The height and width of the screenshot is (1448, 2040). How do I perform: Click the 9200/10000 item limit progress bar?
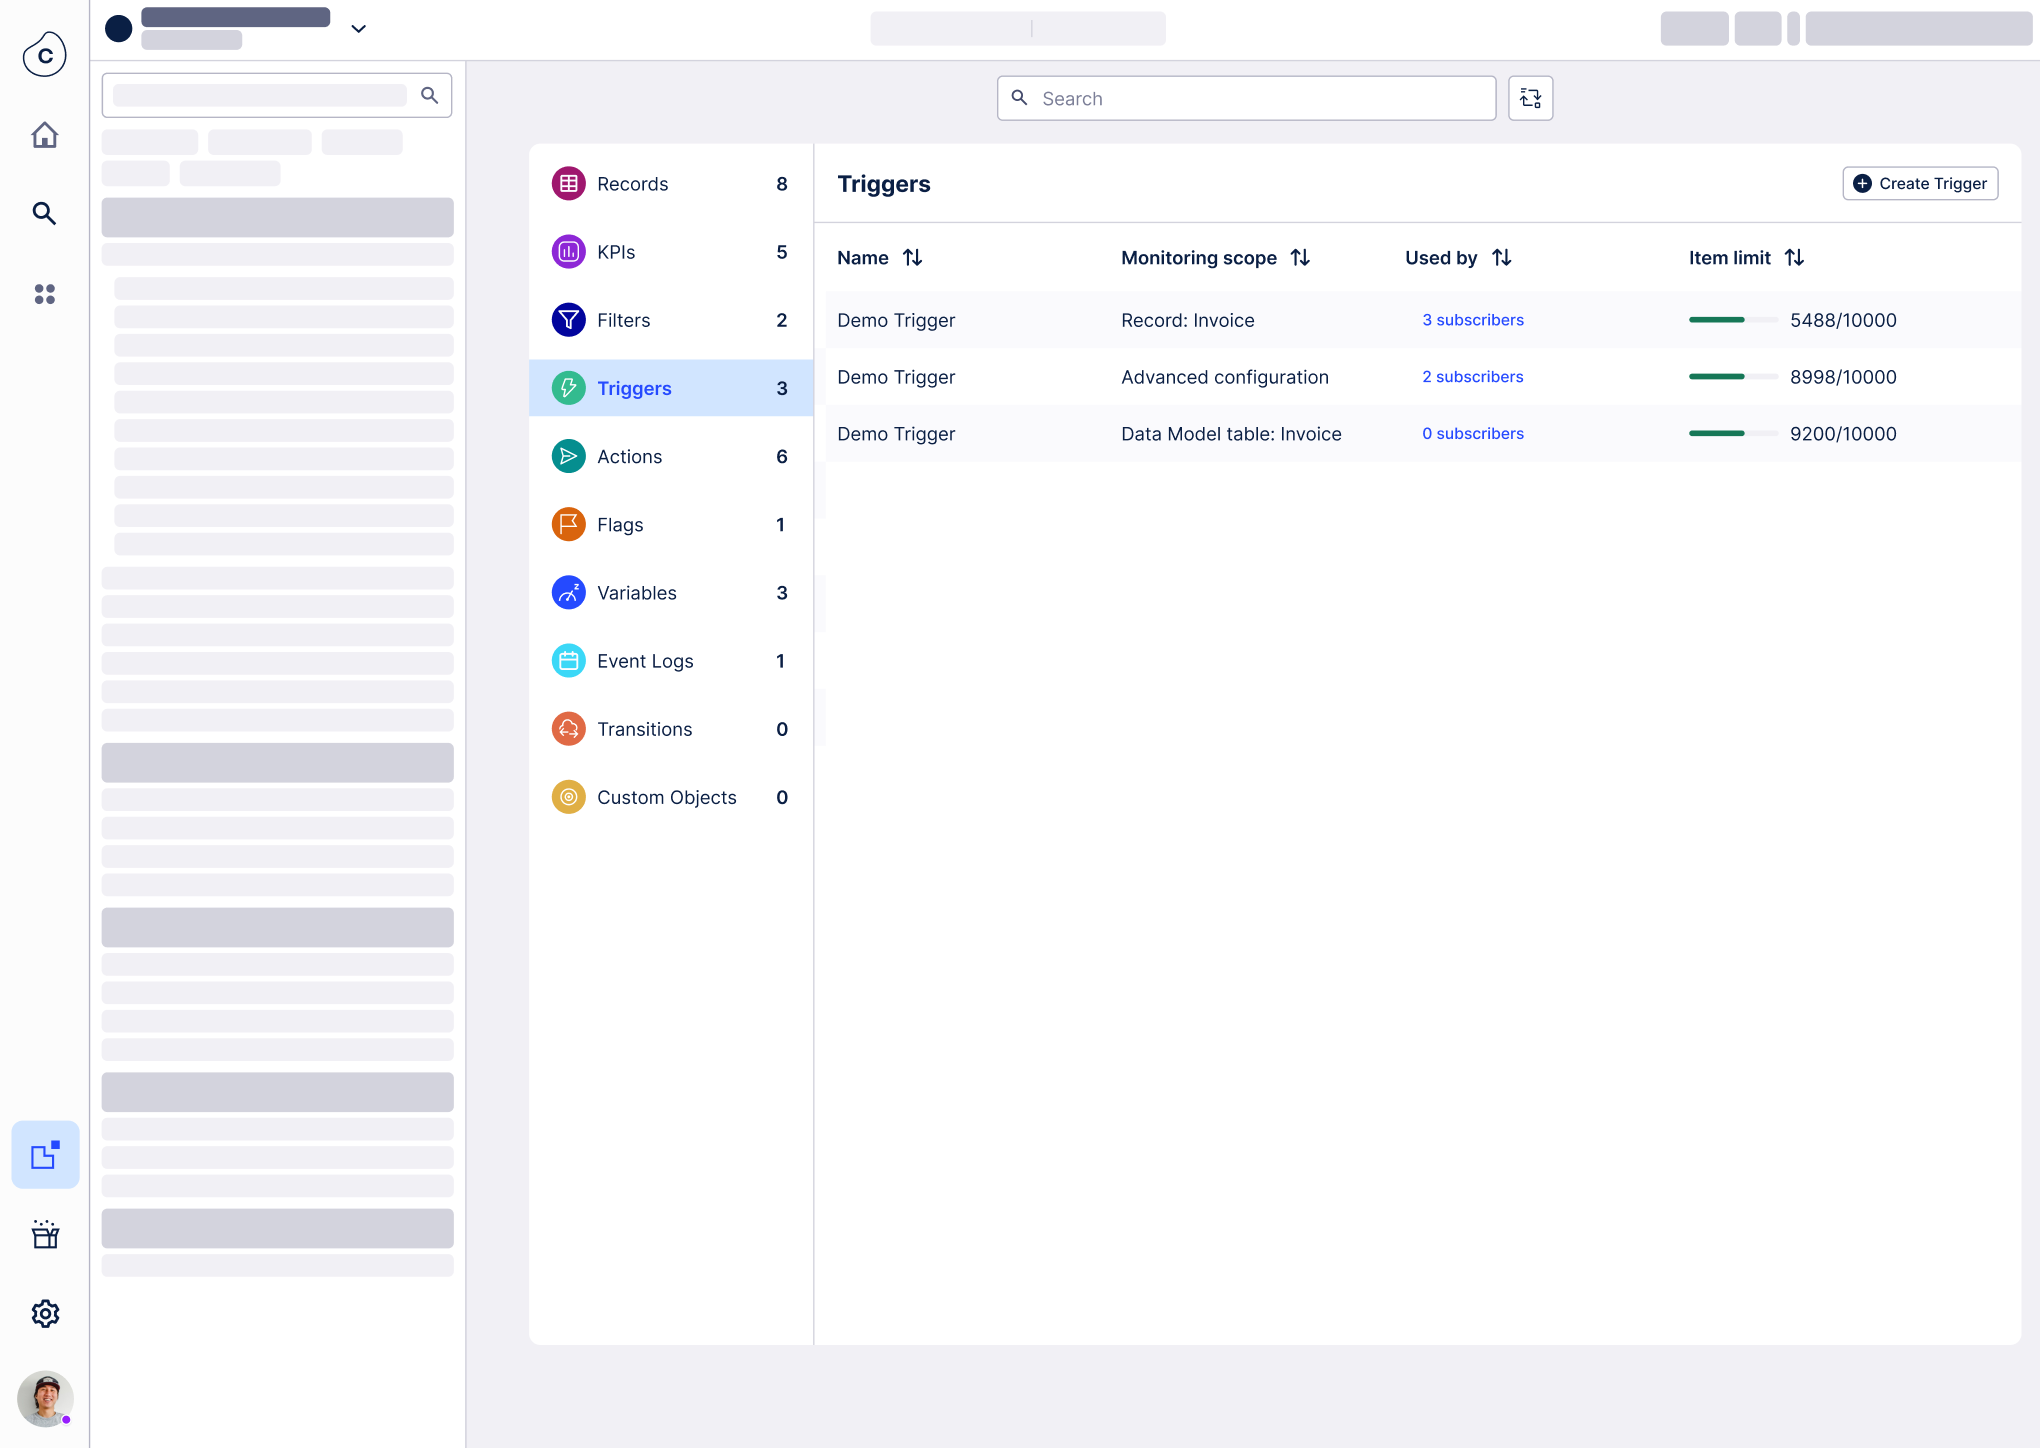[1734, 434]
